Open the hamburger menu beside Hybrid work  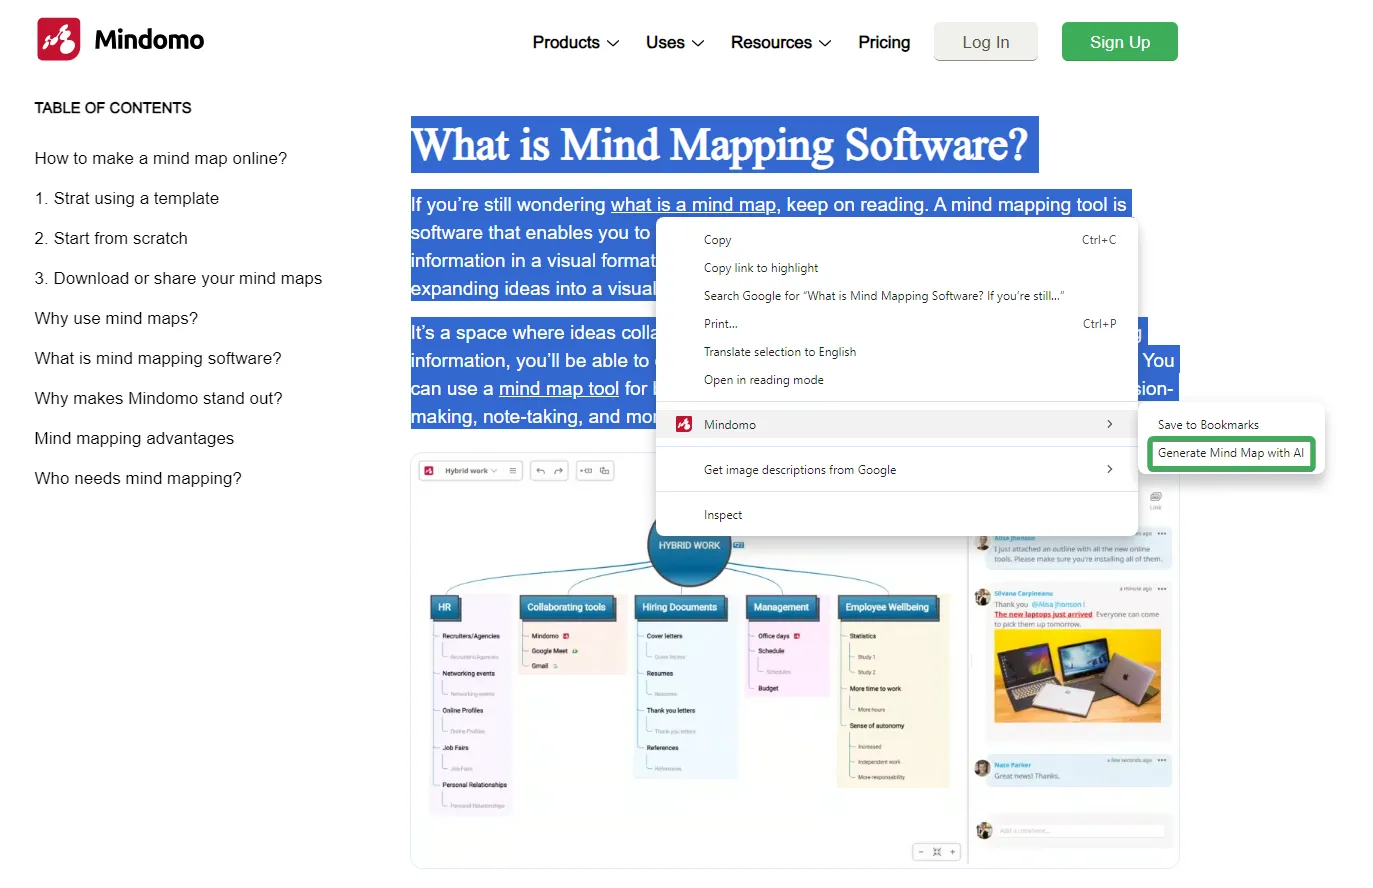[513, 470]
